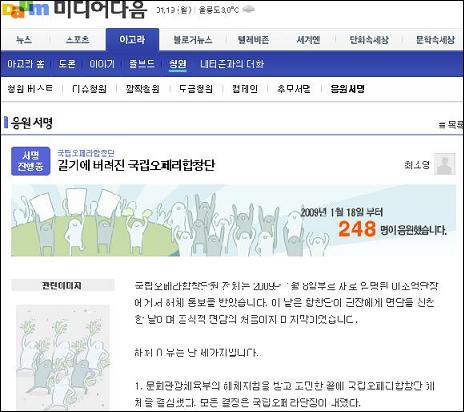464x412 pixels.
Task: Select 청원 in the blue submenu
Action: pyautogui.click(x=178, y=64)
